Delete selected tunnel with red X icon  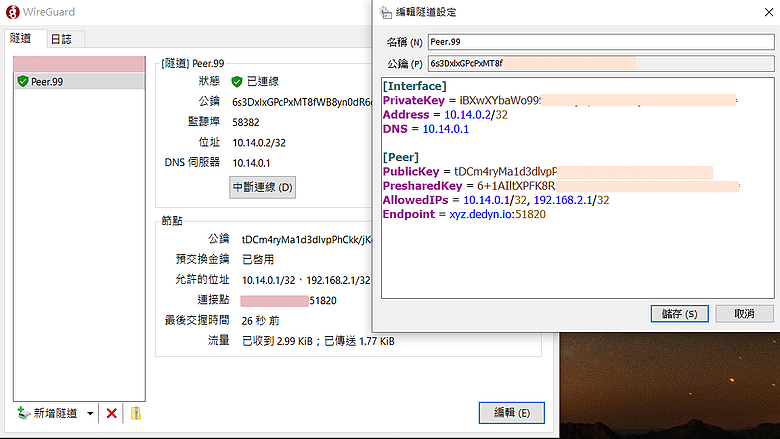coord(111,413)
